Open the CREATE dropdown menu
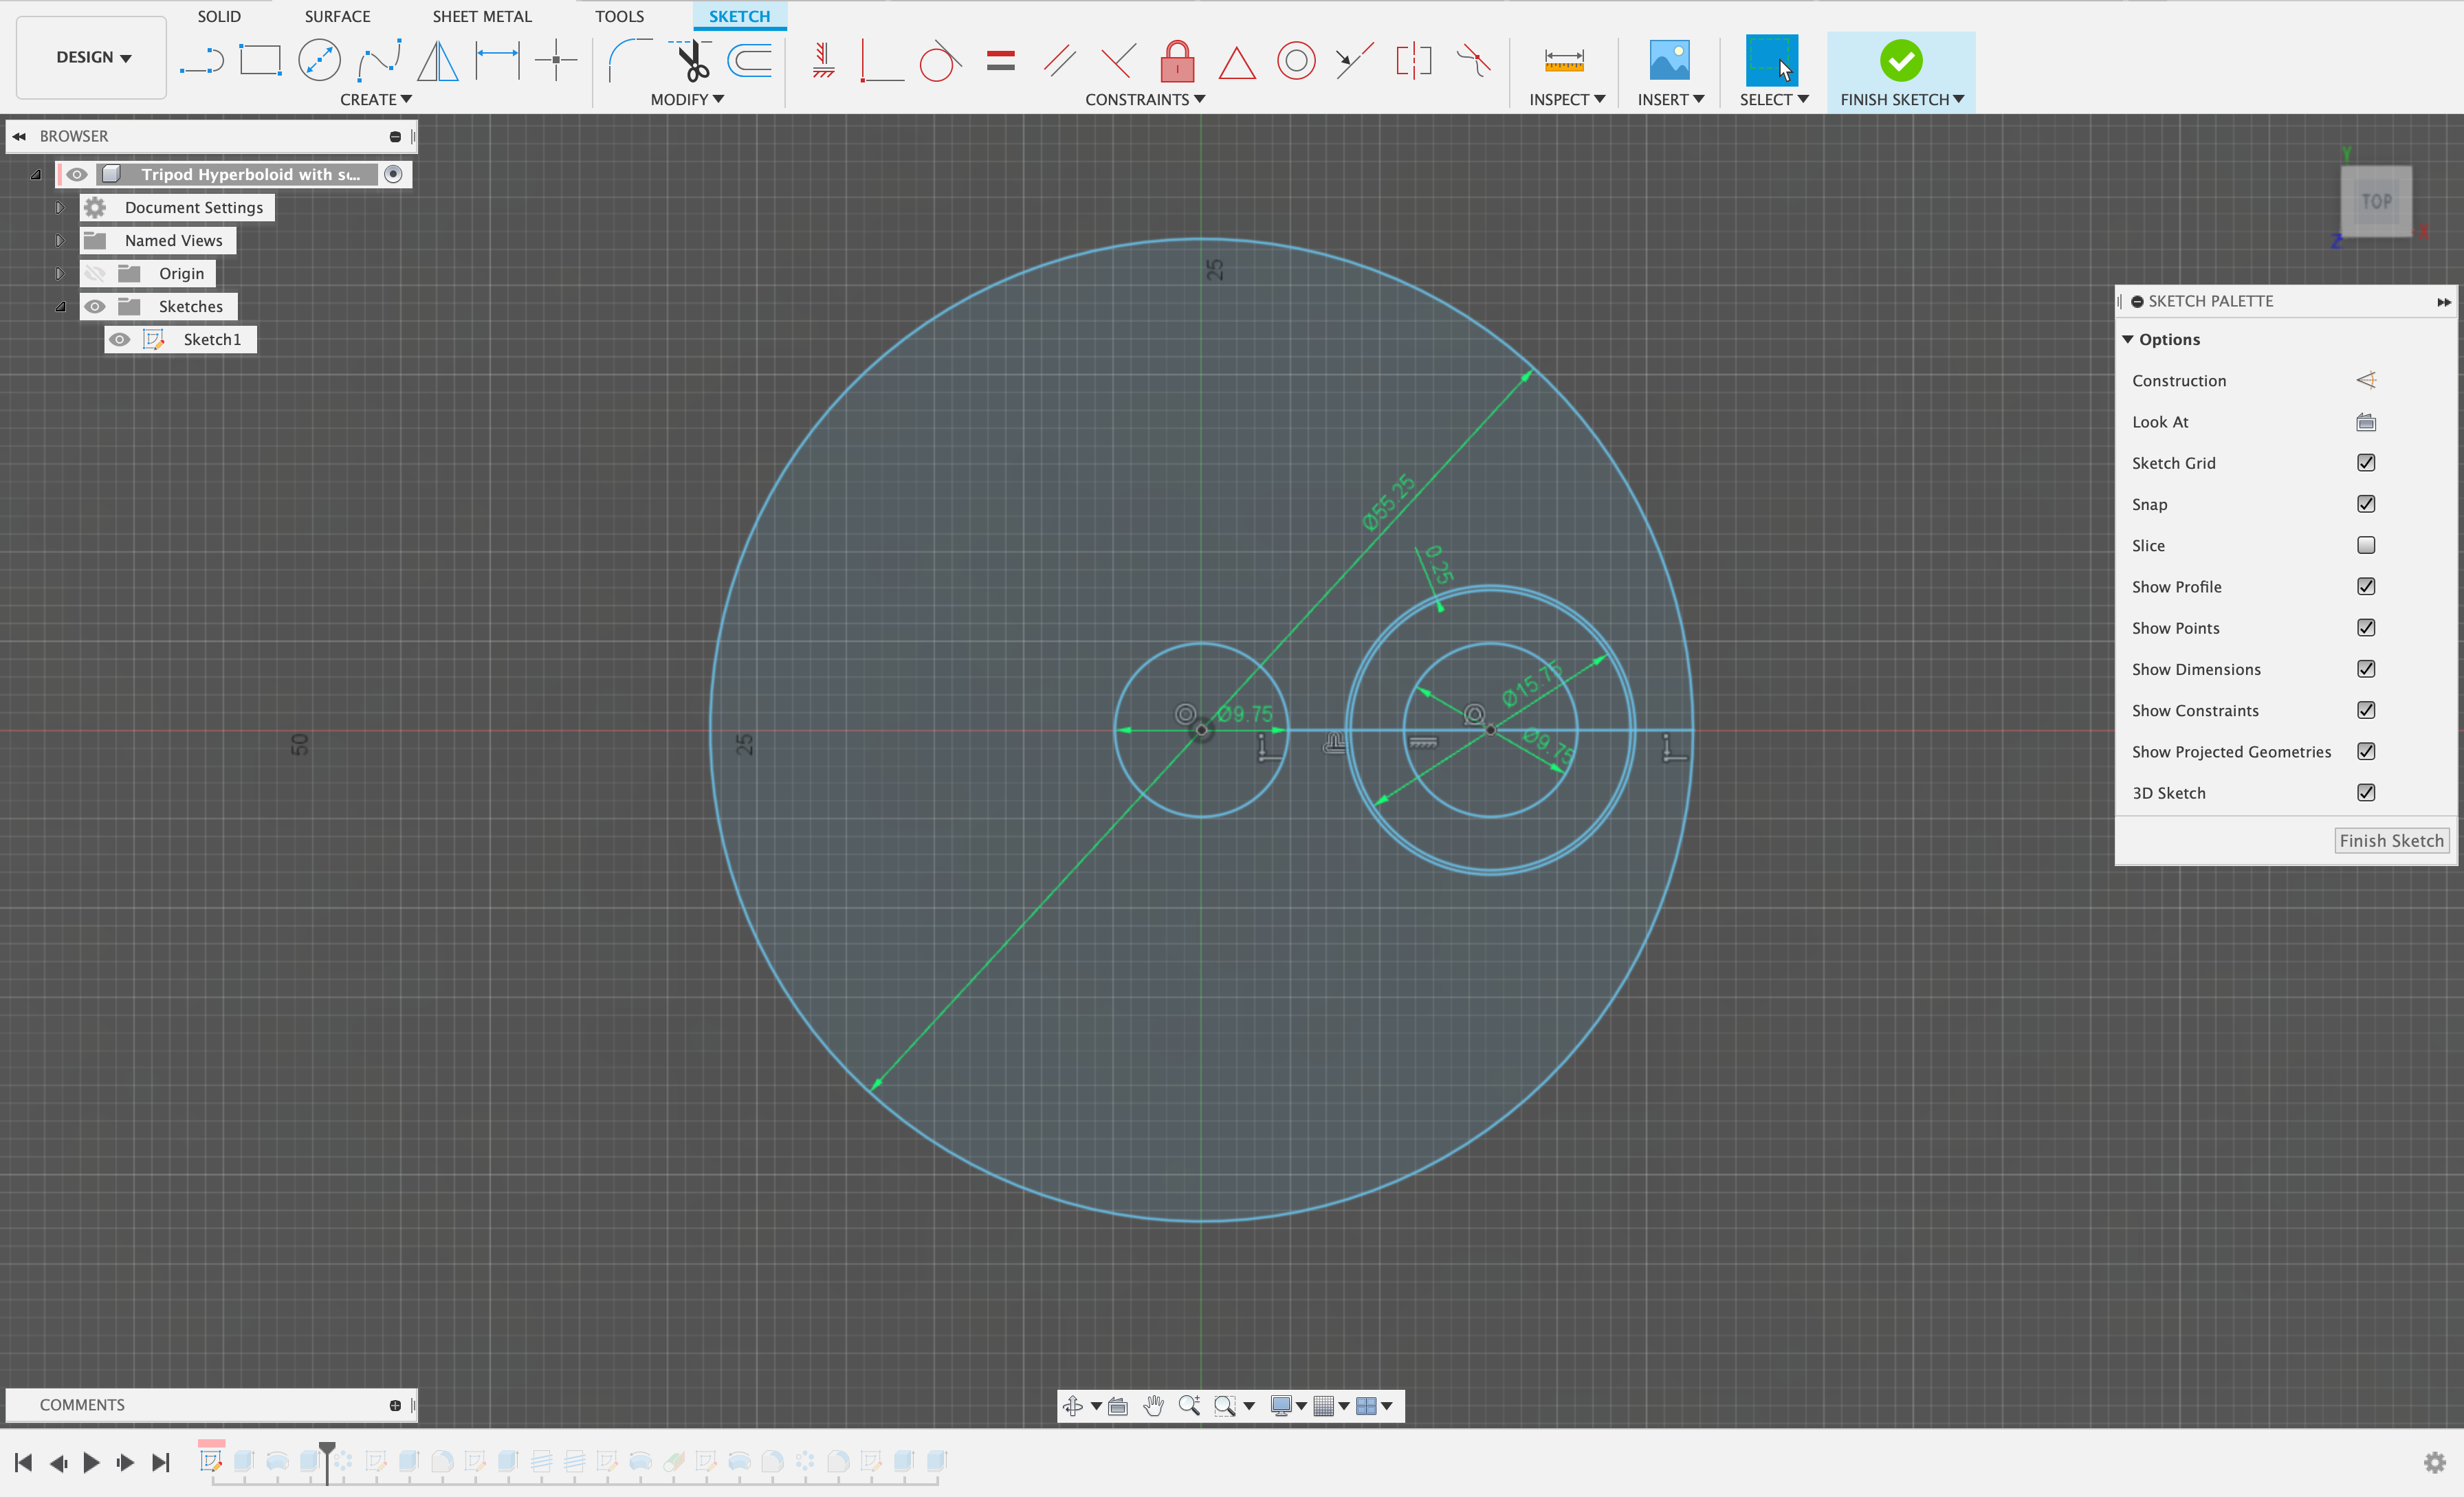2464x1497 pixels. (x=376, y=99)
